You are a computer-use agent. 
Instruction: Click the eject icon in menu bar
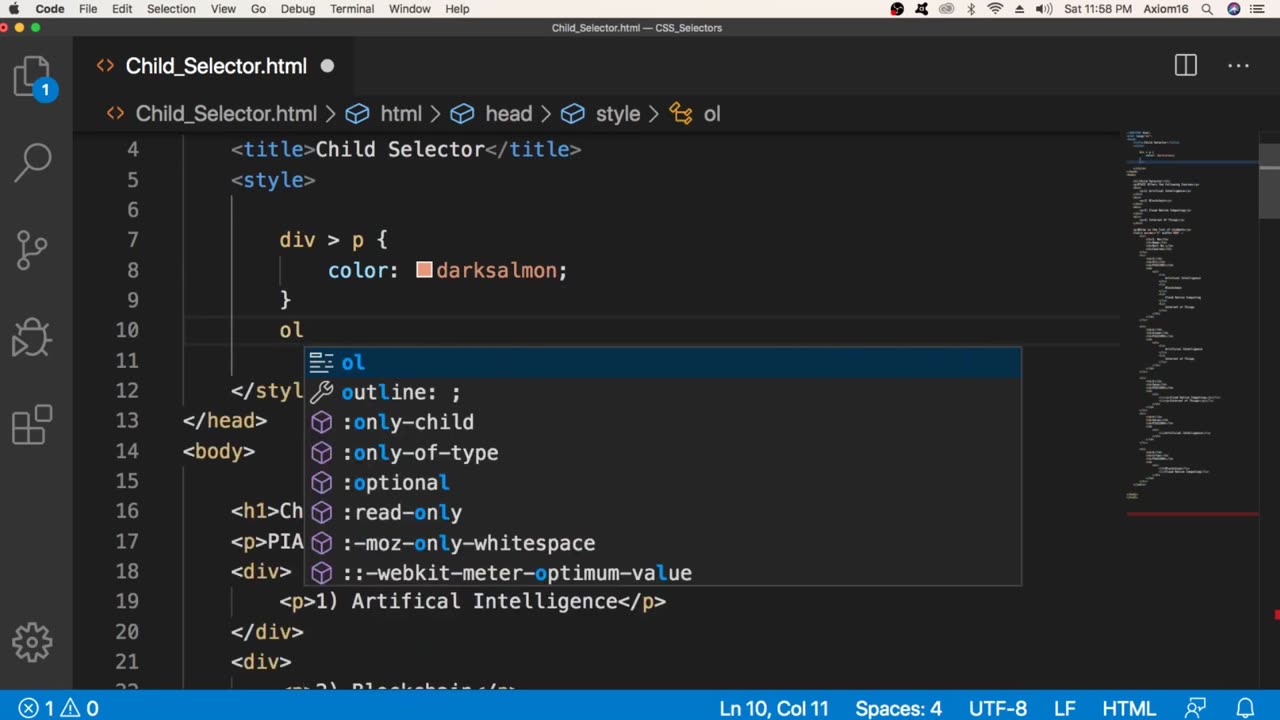1020,9
